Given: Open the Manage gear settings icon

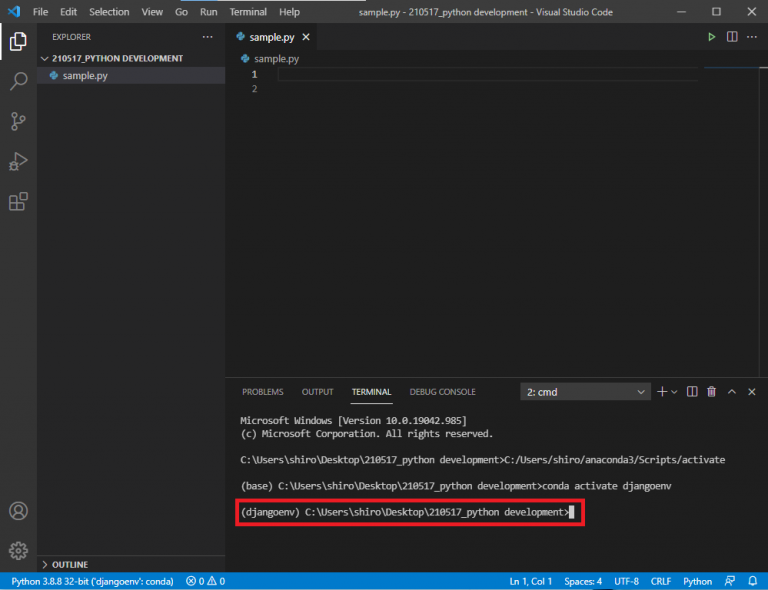Looking at the screenshot, I should (x=18, y=550).
